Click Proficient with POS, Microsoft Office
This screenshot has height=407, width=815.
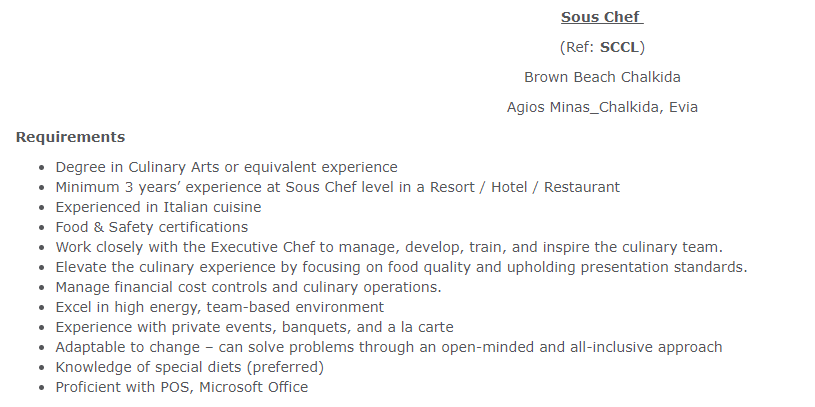182,387
